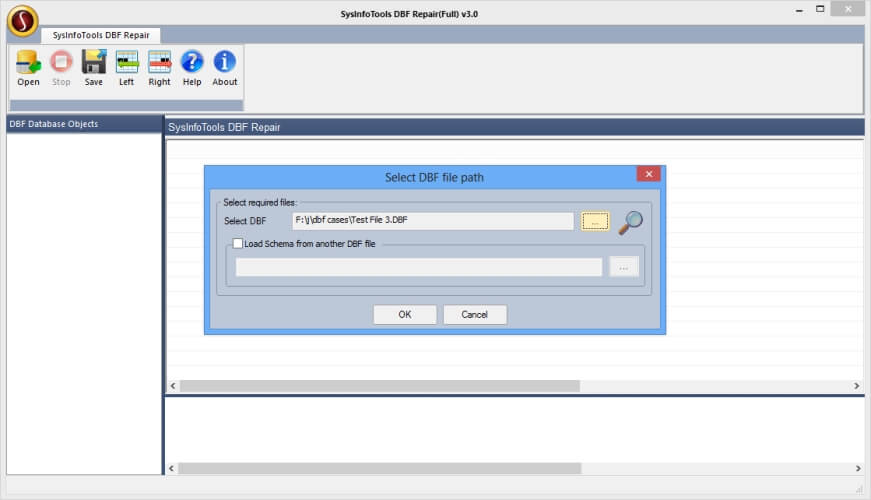Select the SysInfoTools DBF Repair ribbon tab

pyautogui.click(x=100, y=35)
